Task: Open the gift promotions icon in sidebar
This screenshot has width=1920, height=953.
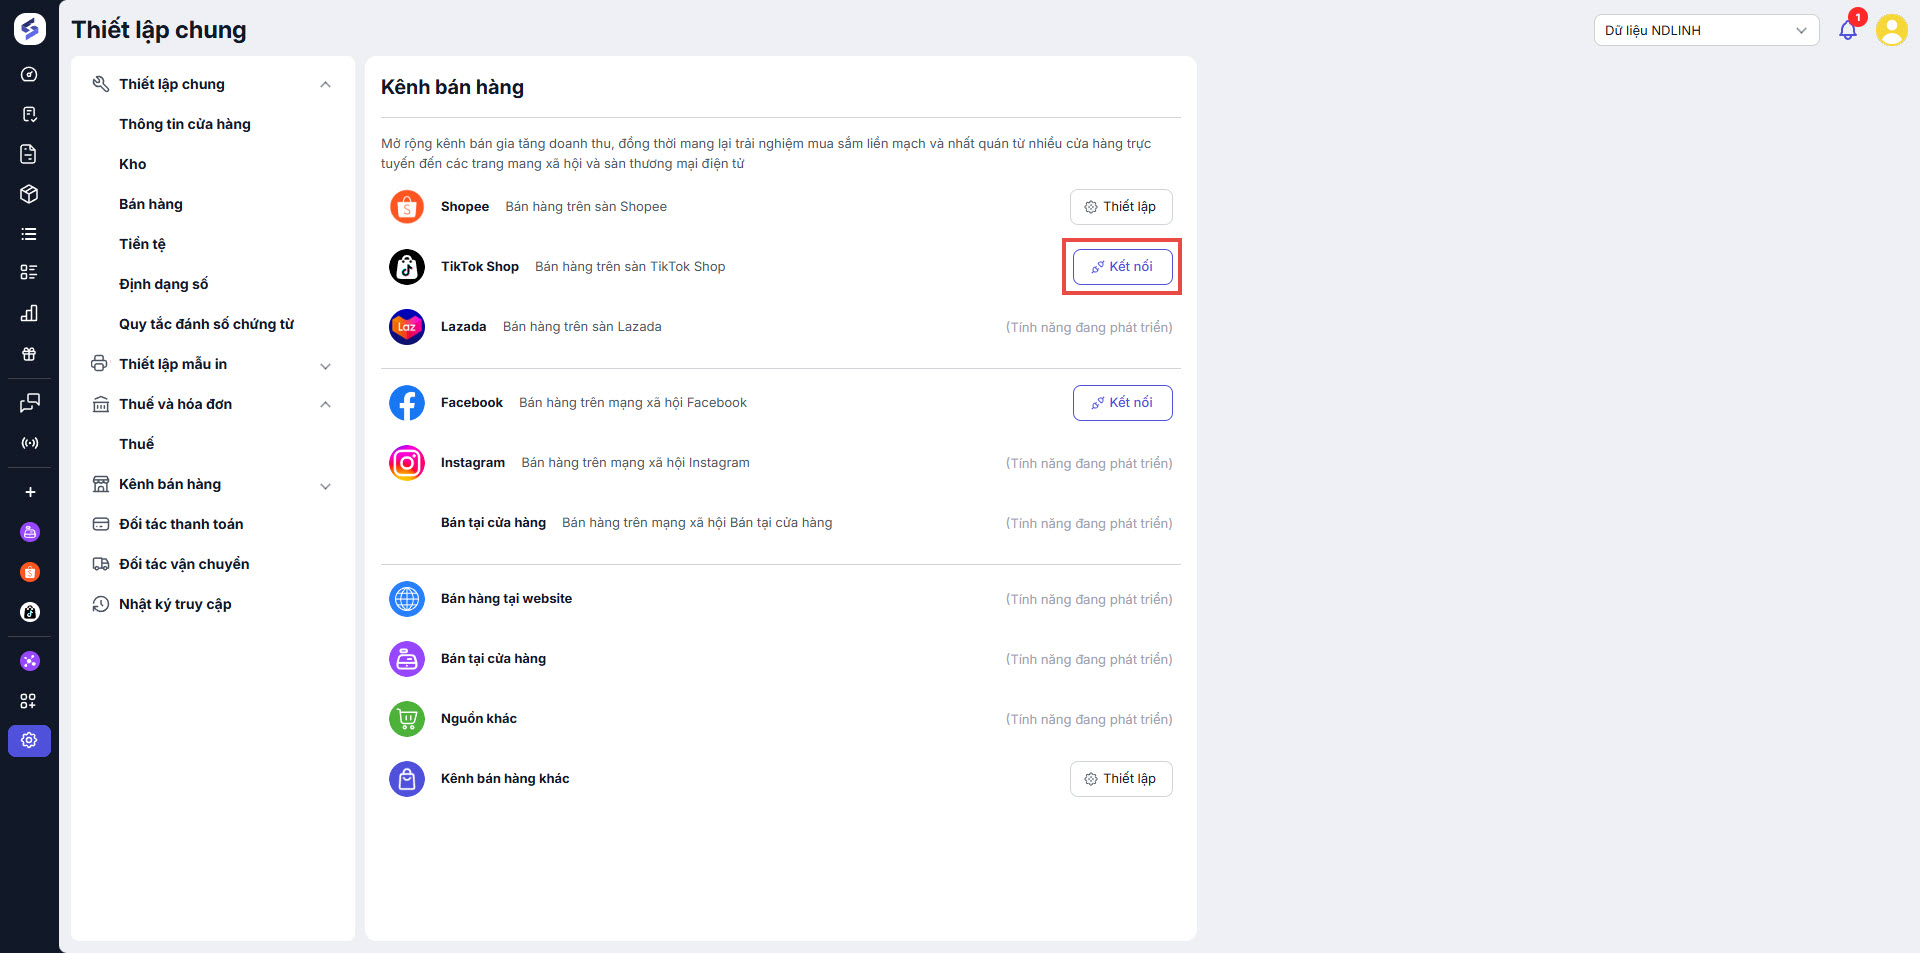Action: [29, 354]
